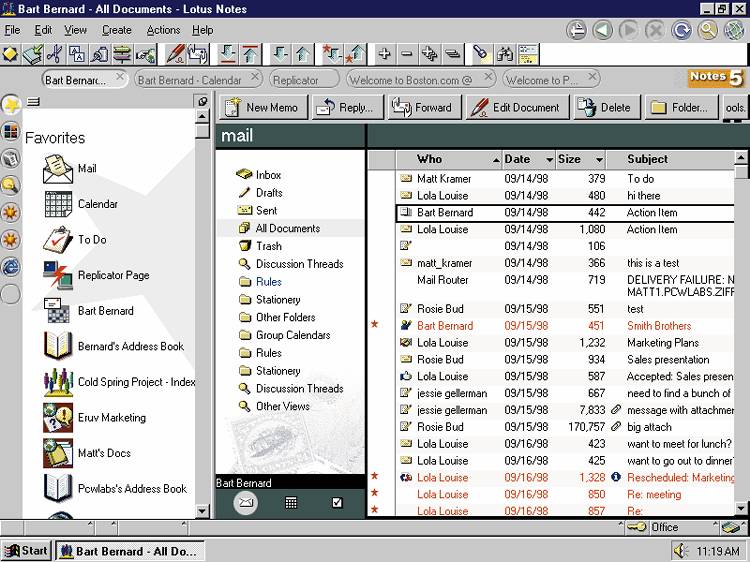Select the Marketing Plans message
The width and height of the screenshot is (750, 562).
pyautogui.click(x=552, y=342)
